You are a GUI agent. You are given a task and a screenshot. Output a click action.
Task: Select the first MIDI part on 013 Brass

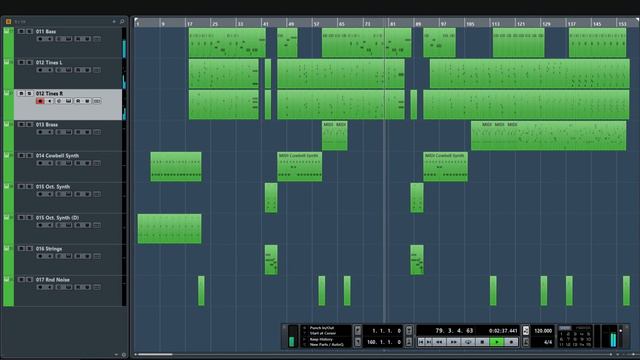tap(335, 136)
